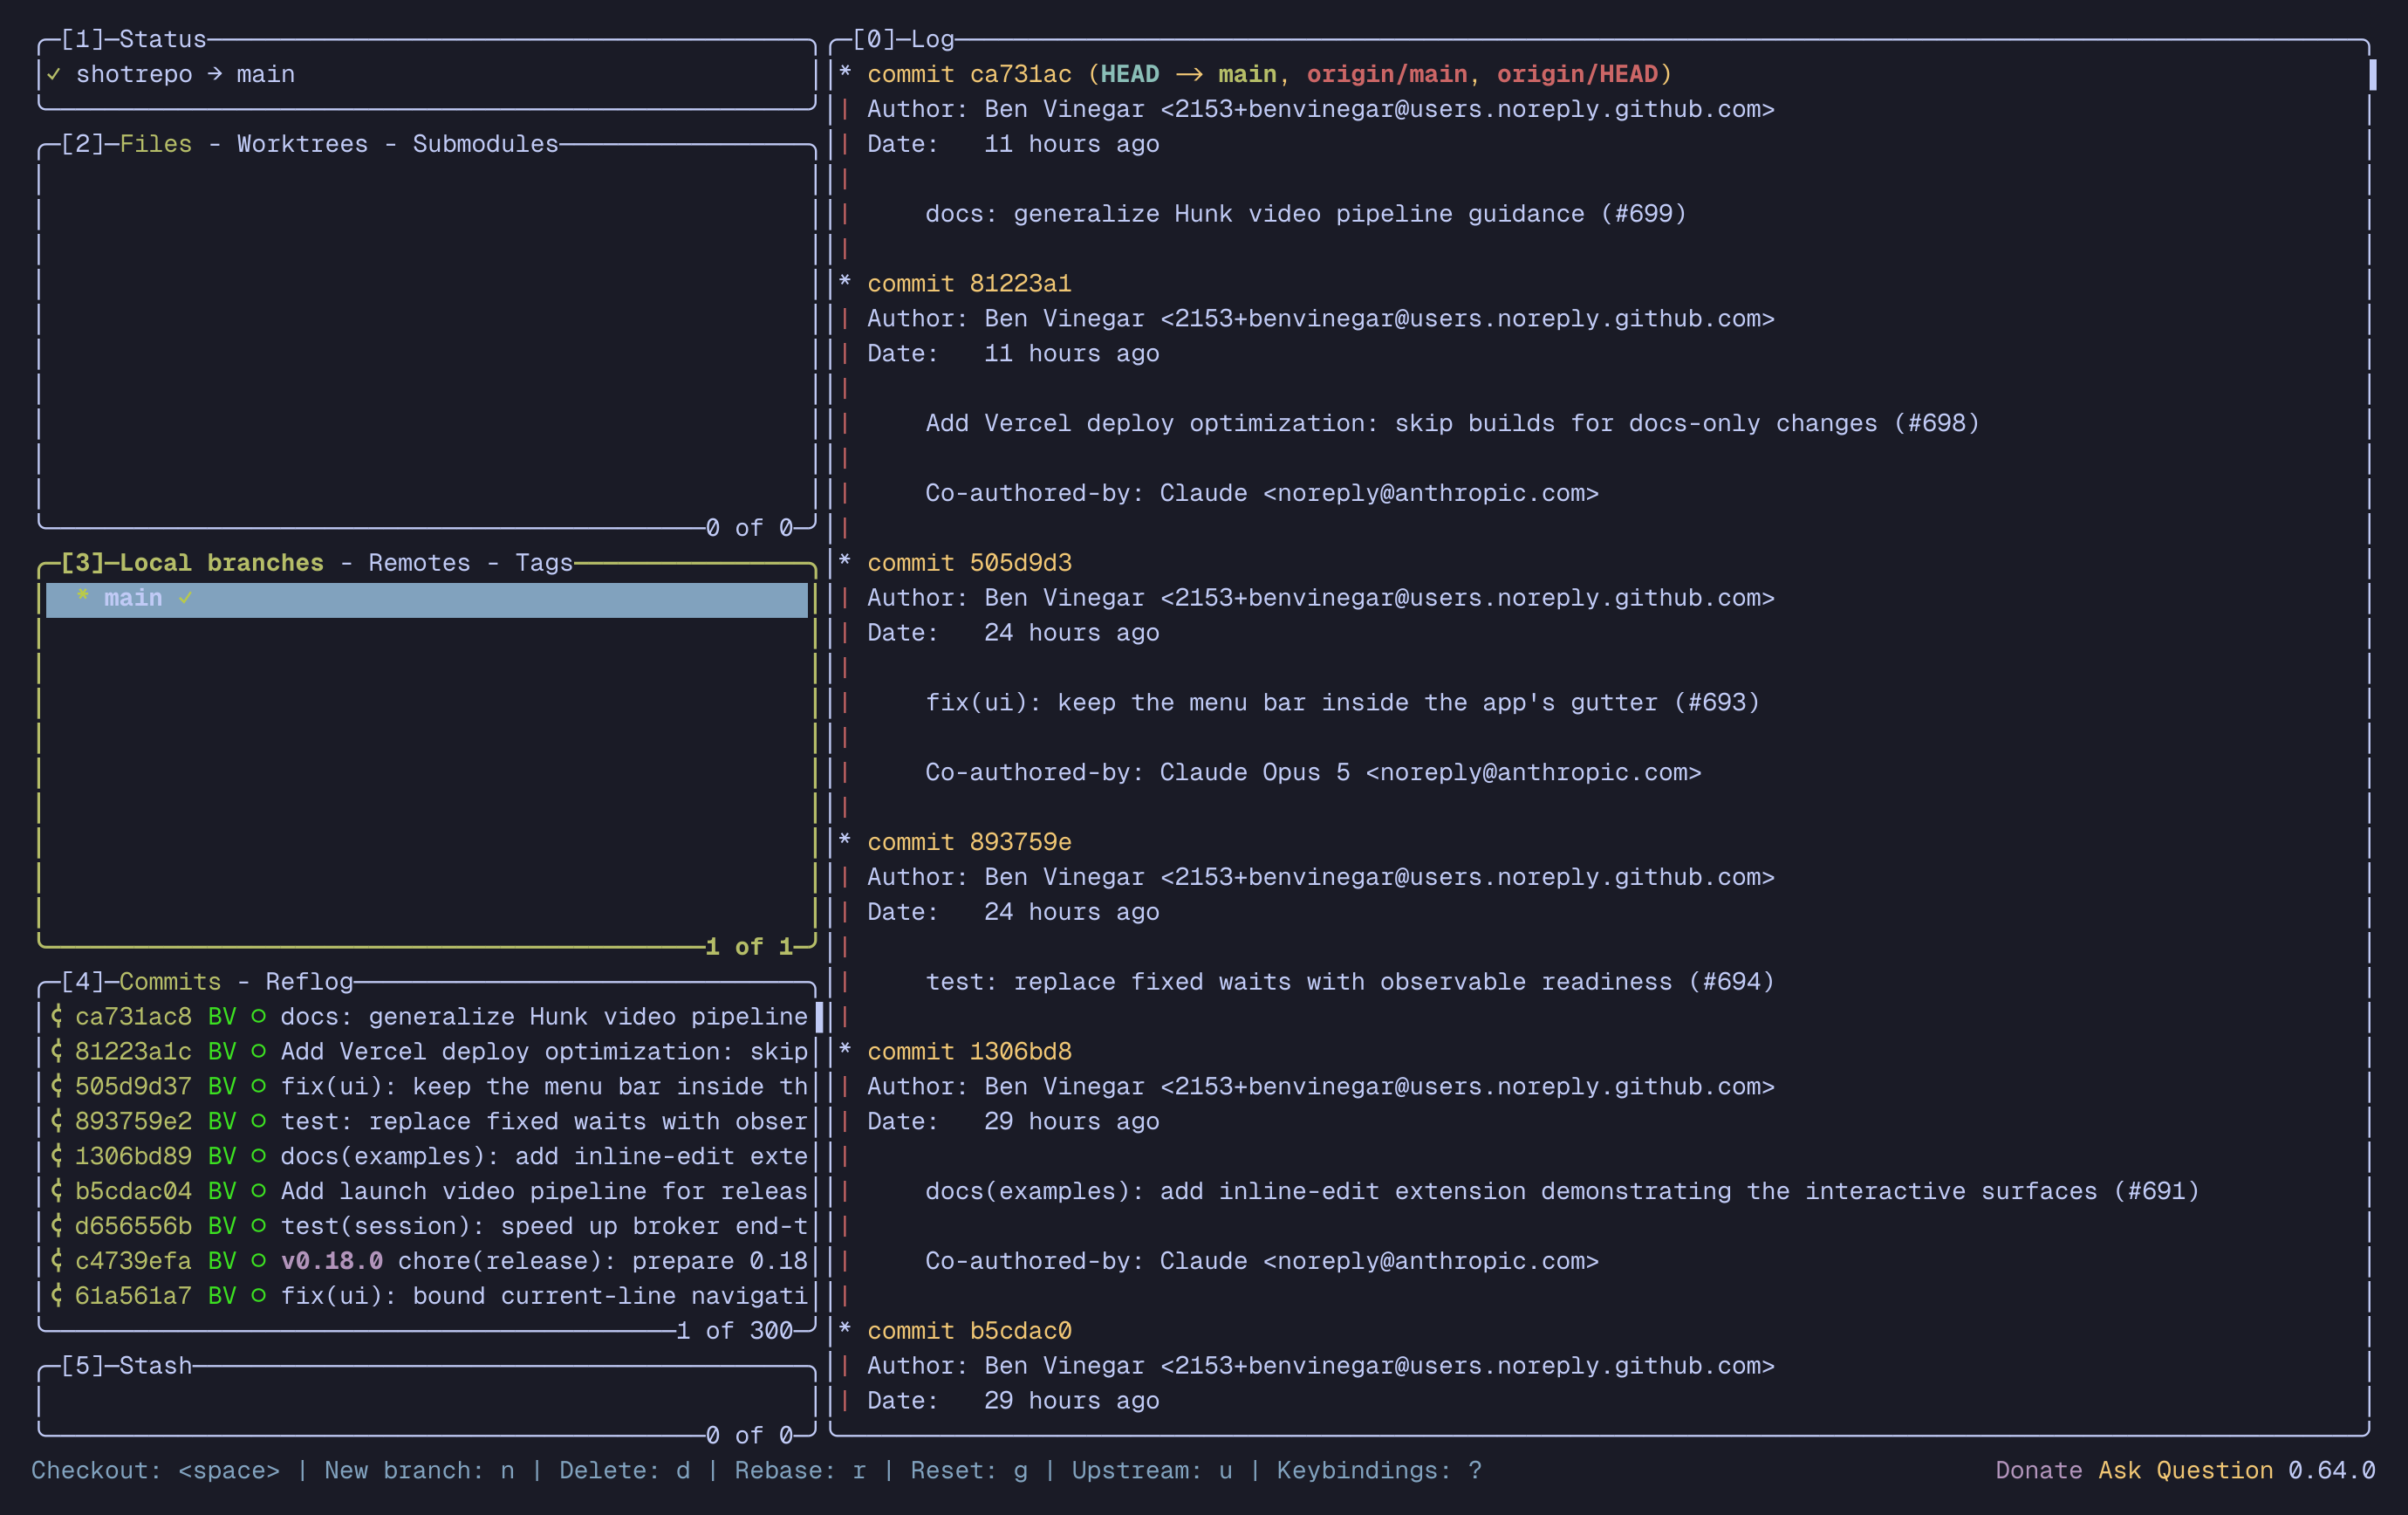This screenshot has height=1515, width=2408.
Task: Click the BV author initials on the ca731ac8 row
Action: pos(222,1017)
